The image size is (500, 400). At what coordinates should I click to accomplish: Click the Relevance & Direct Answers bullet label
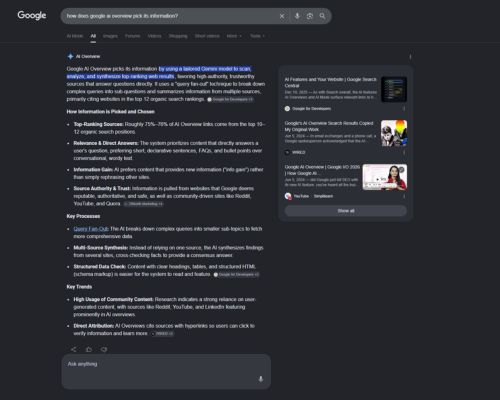pyautogui.click(x=106, y=143)
